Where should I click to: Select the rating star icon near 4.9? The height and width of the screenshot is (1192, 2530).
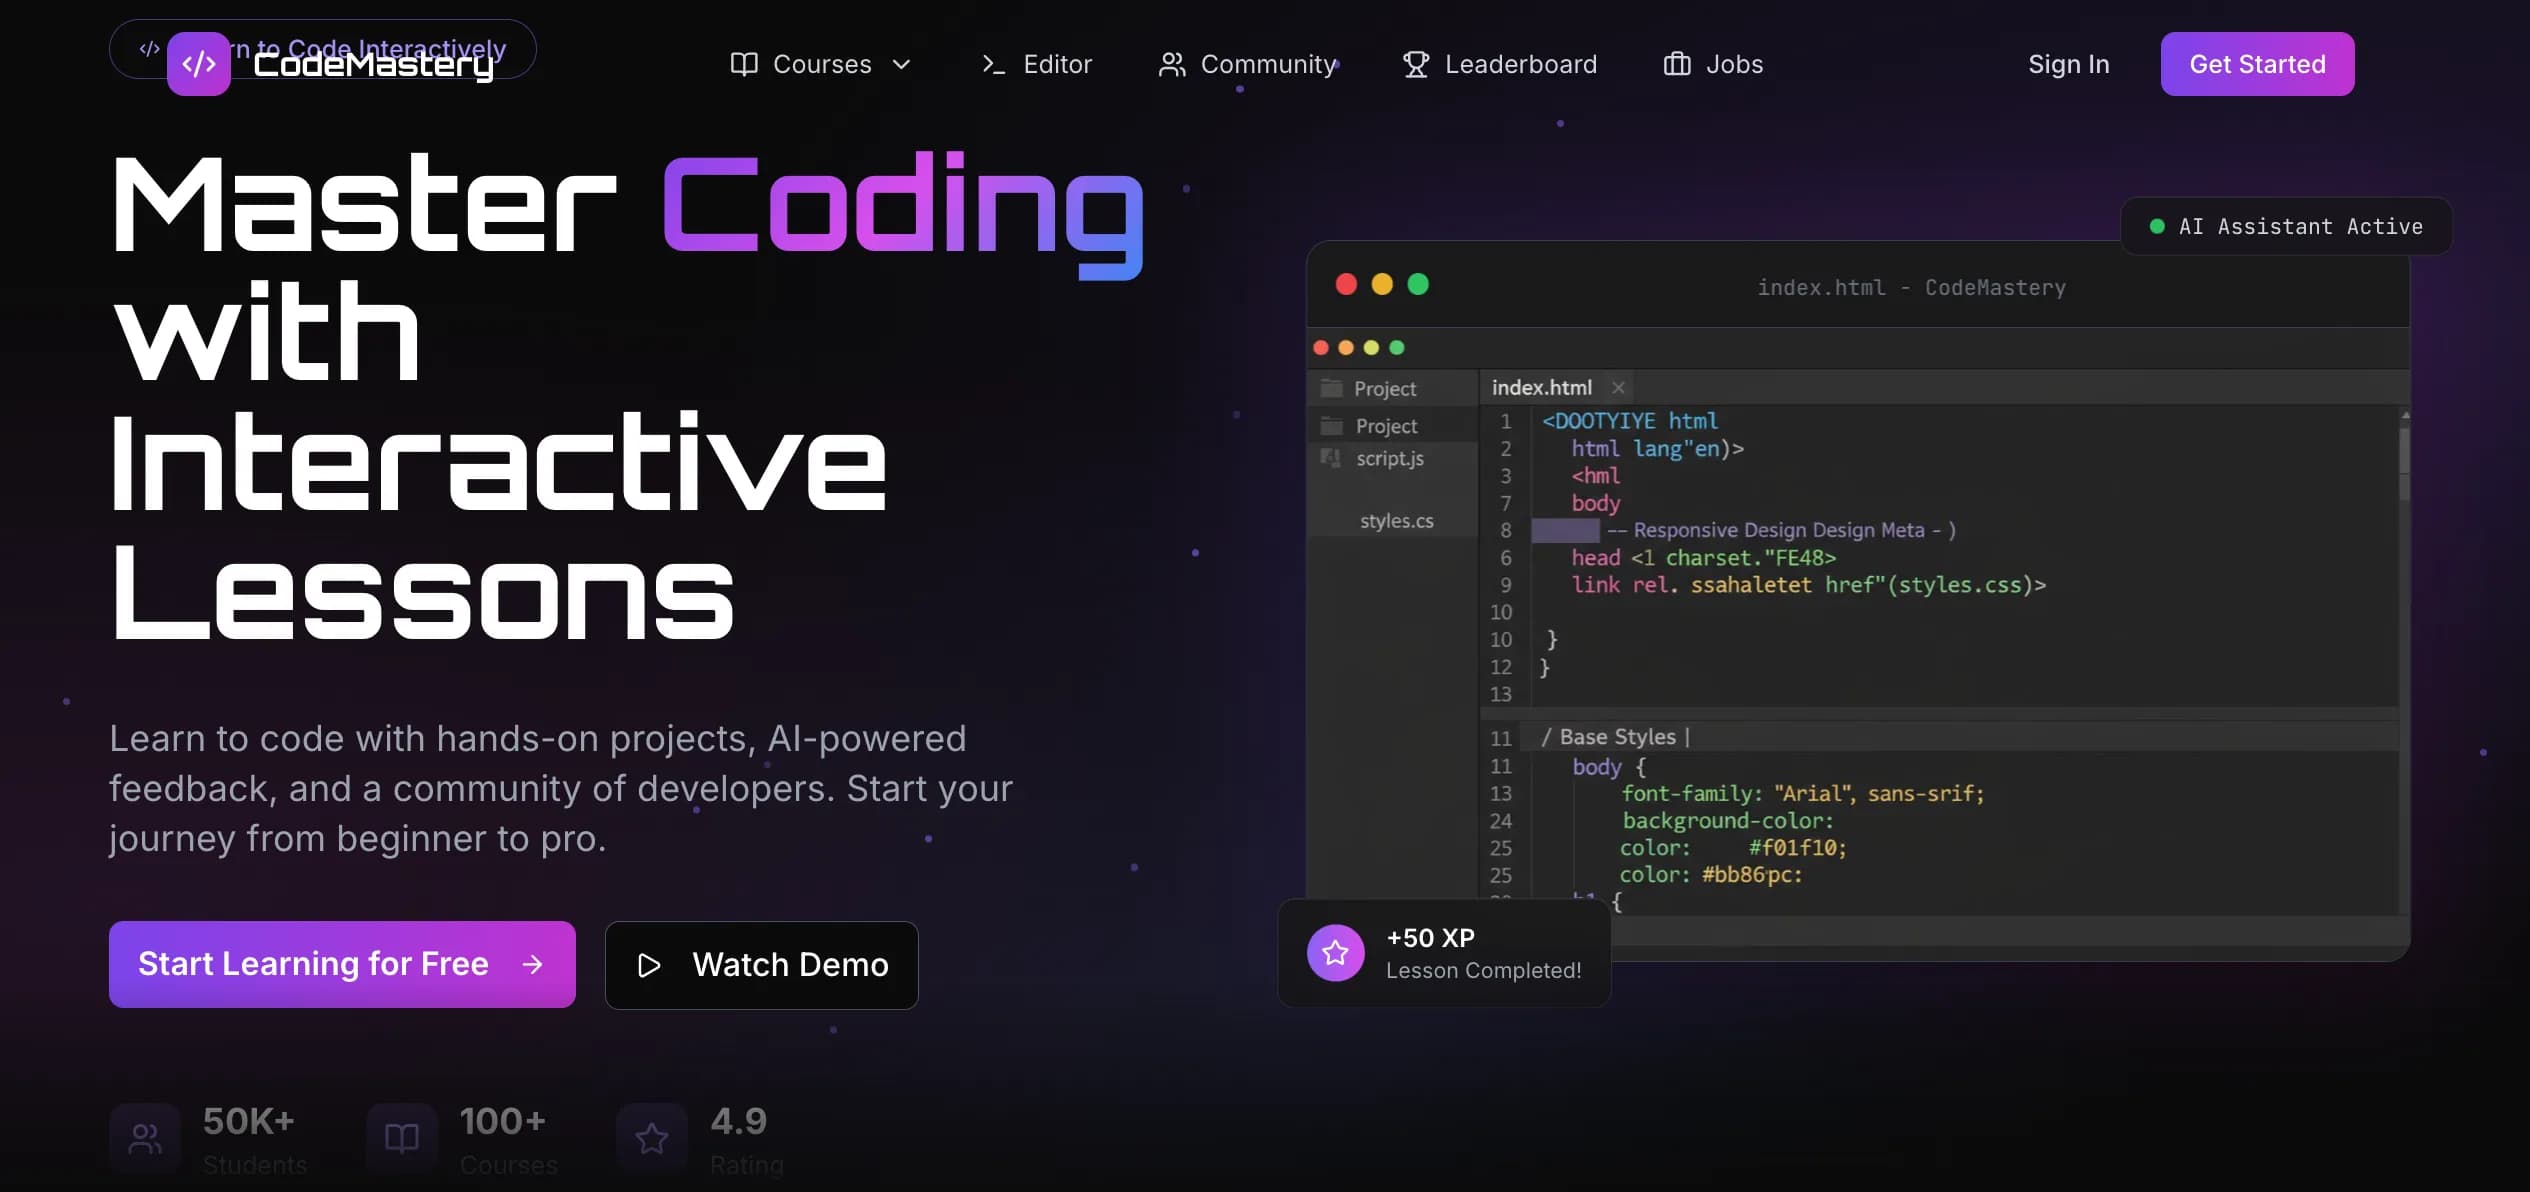[653, 1137]
